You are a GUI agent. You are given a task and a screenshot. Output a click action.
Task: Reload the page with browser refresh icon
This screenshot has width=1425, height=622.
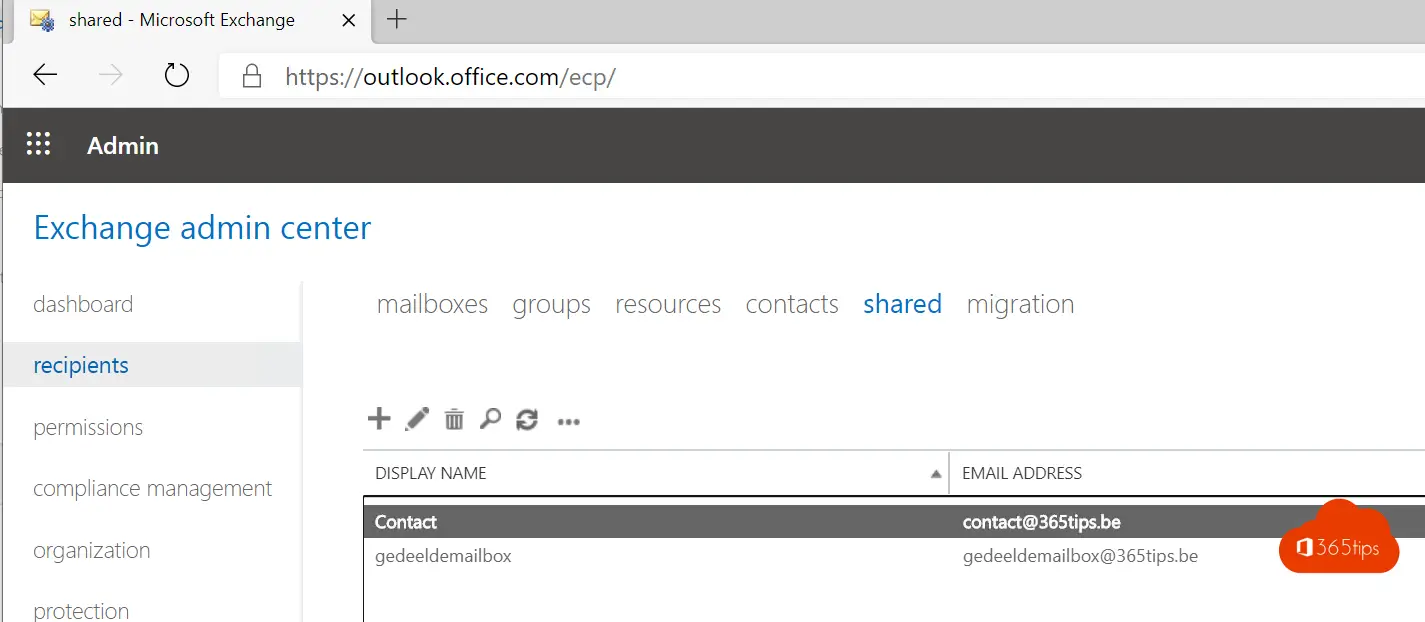177,75
